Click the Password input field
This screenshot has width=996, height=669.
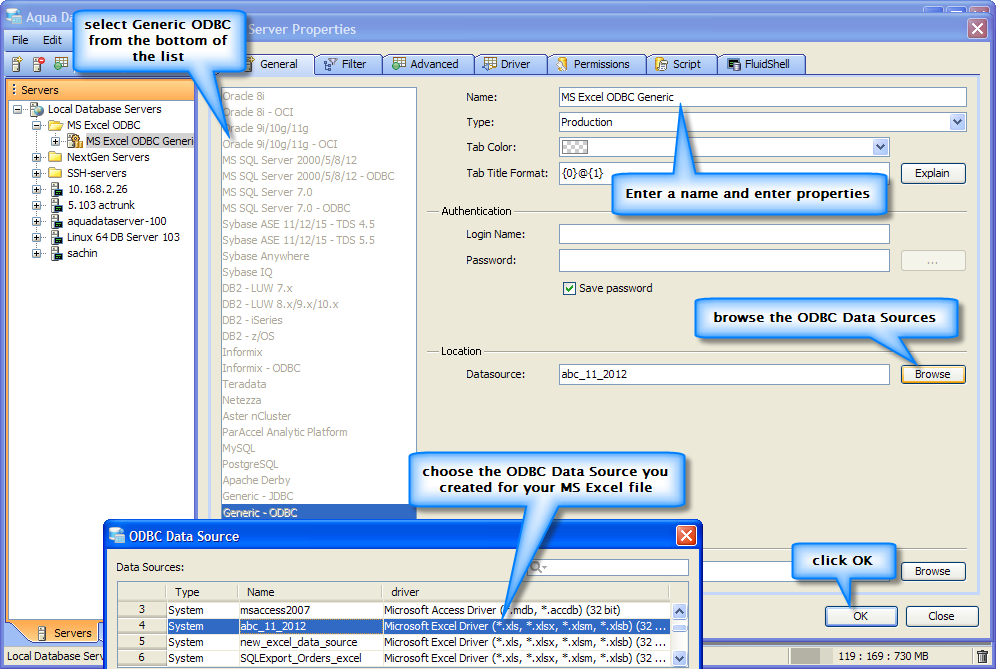tap(723, 260)
